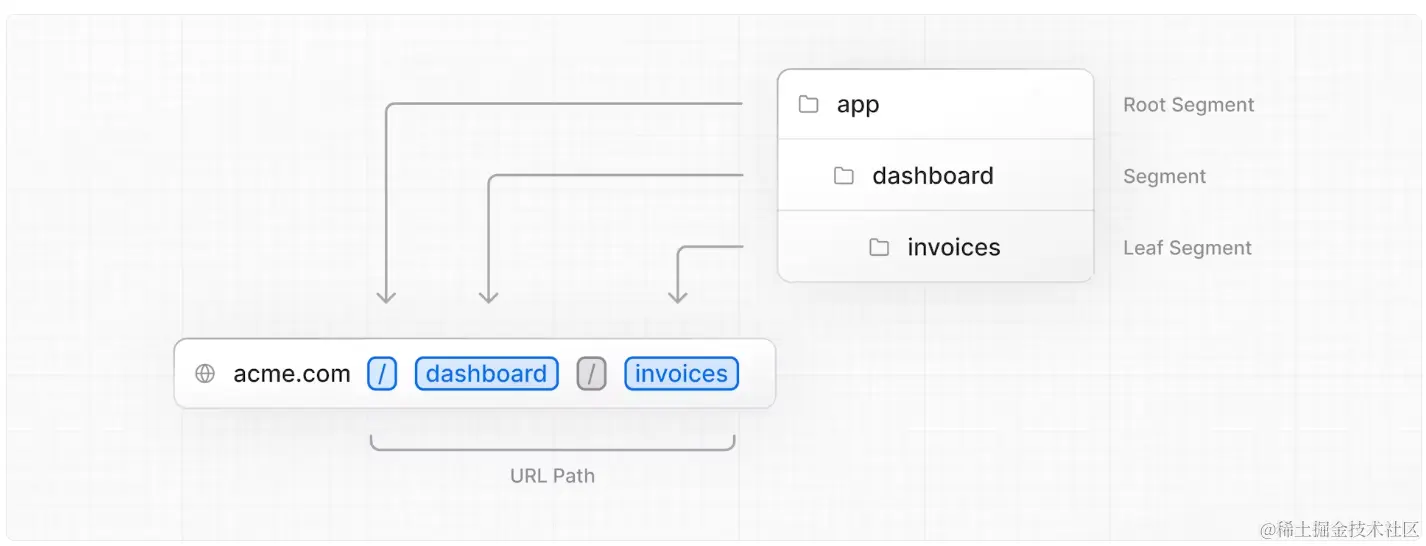1426x546 pixels.
Task: Click the Segment label beside dashboard row
Action: [1164, 177]
